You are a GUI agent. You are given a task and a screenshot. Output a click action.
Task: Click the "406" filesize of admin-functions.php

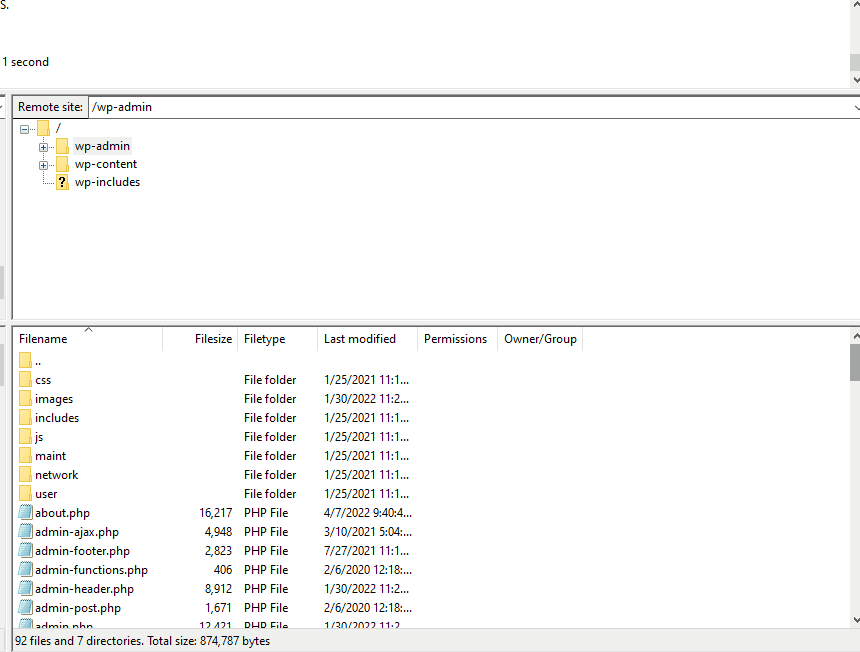click(x=223, y=570)
